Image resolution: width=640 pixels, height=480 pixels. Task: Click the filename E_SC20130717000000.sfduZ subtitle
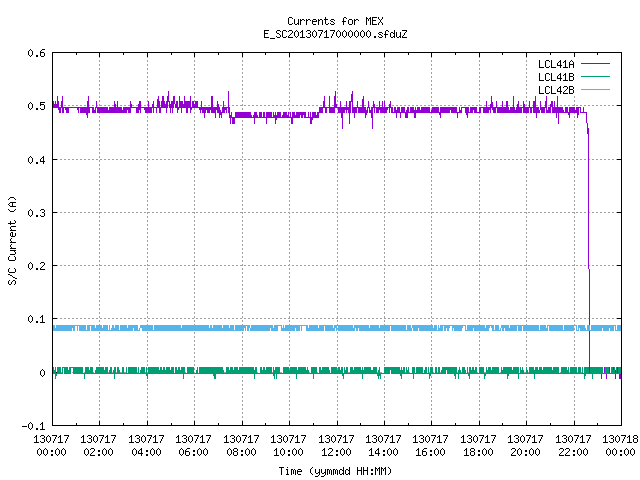tap(335, 34)
